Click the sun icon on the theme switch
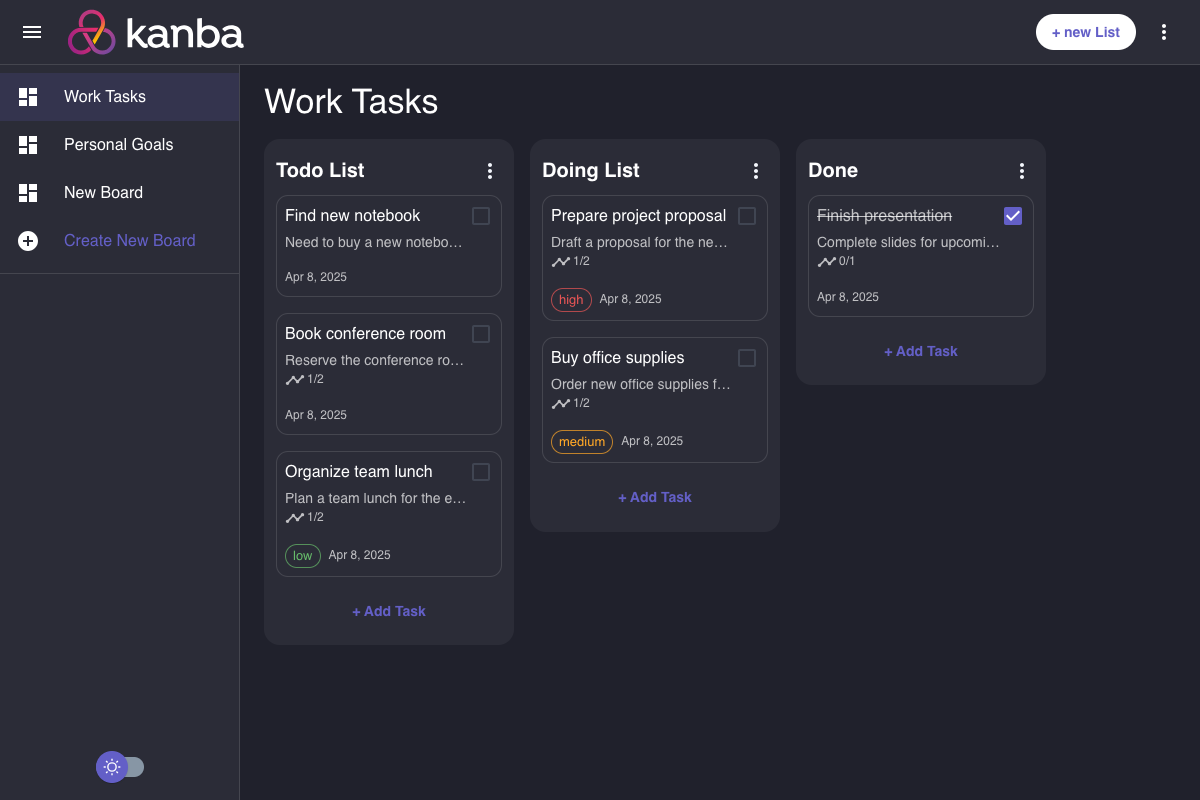Viewport: 1200px width, 800px height. click(x=112, y=767)
